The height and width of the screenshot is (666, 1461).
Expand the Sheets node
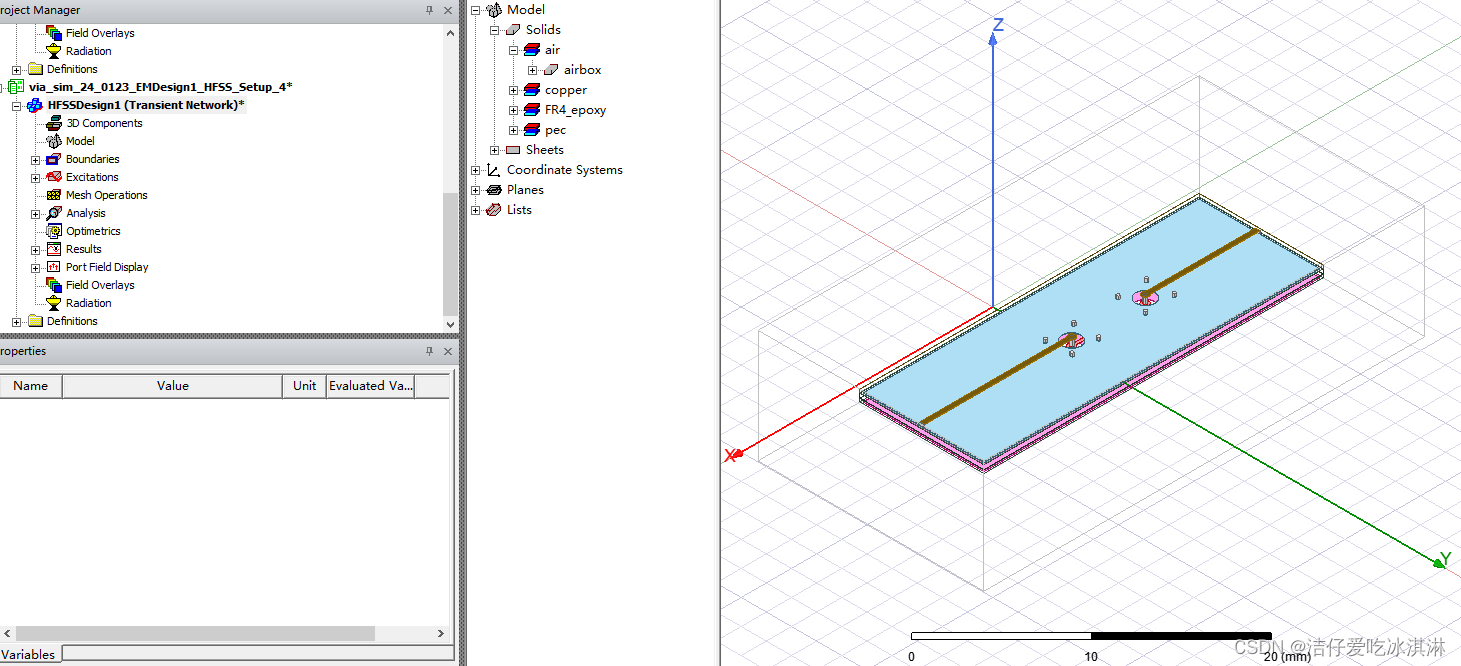tap(494, 150)
